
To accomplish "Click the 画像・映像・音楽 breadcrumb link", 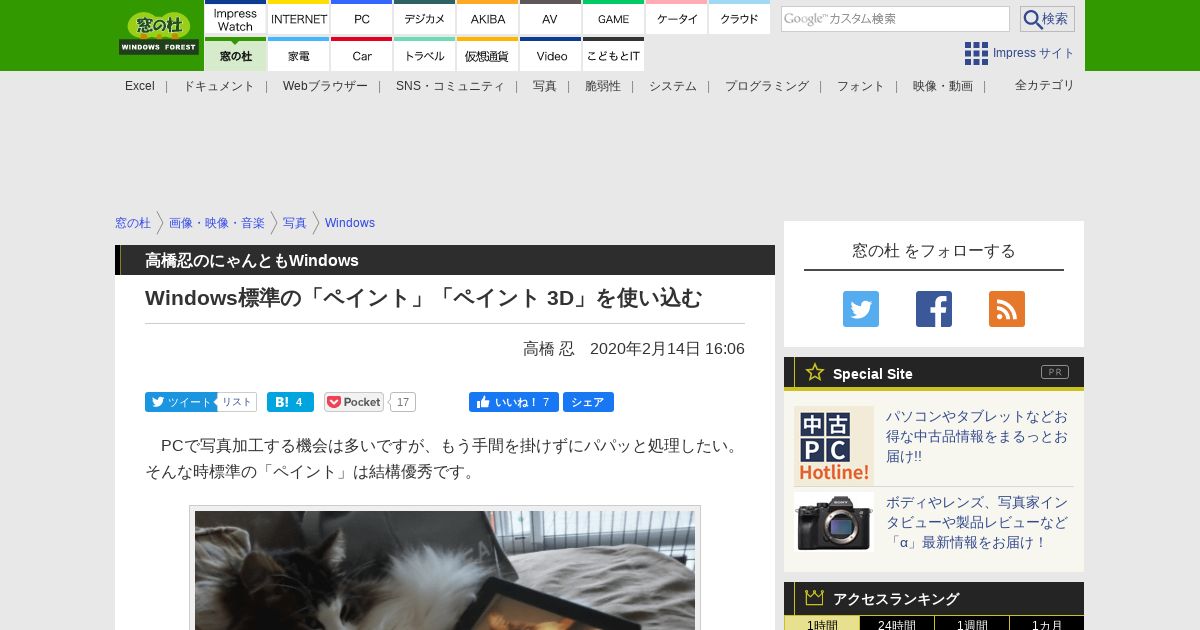I will click(217, 223).
